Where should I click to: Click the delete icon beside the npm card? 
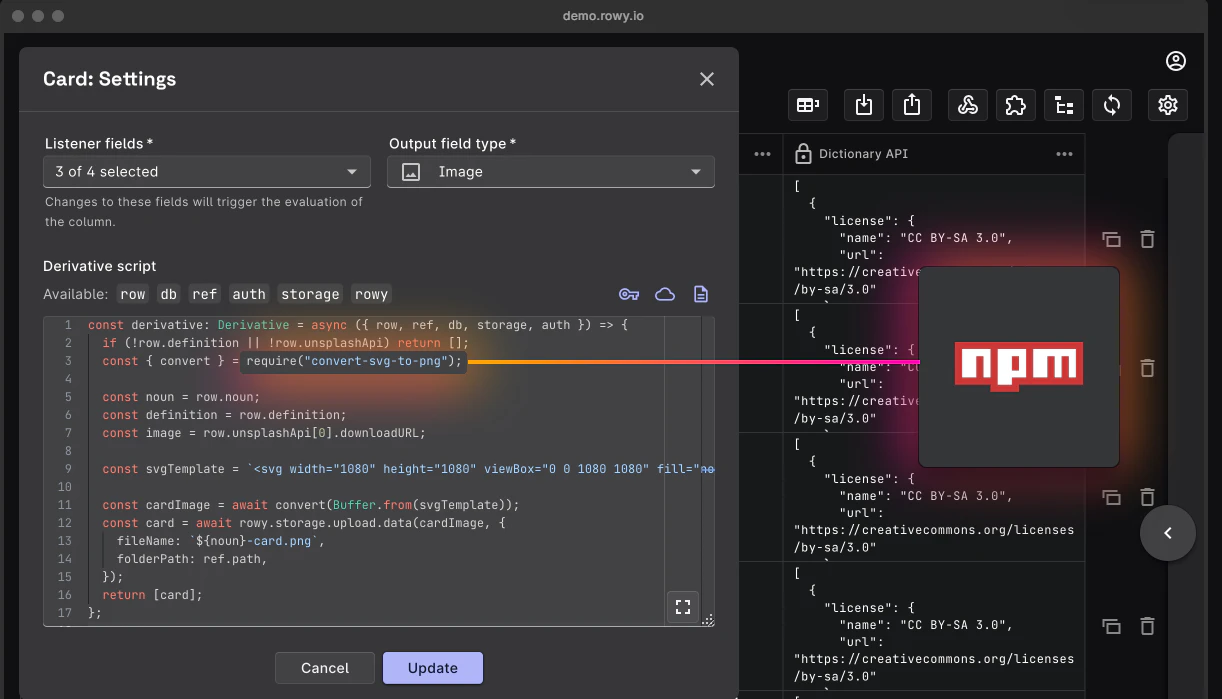1148,368
